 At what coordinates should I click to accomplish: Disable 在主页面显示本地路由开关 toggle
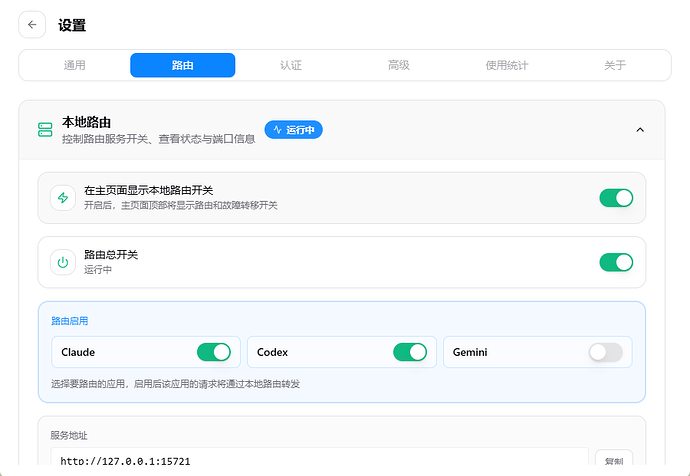pyautogui.click(x=616, y=198)
